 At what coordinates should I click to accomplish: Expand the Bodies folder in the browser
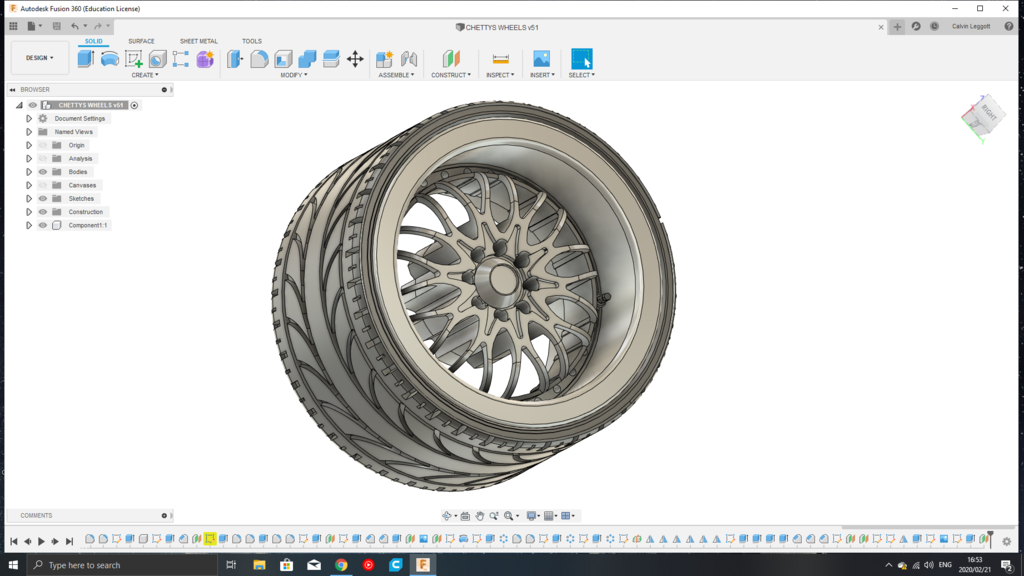tap(29, 171)
